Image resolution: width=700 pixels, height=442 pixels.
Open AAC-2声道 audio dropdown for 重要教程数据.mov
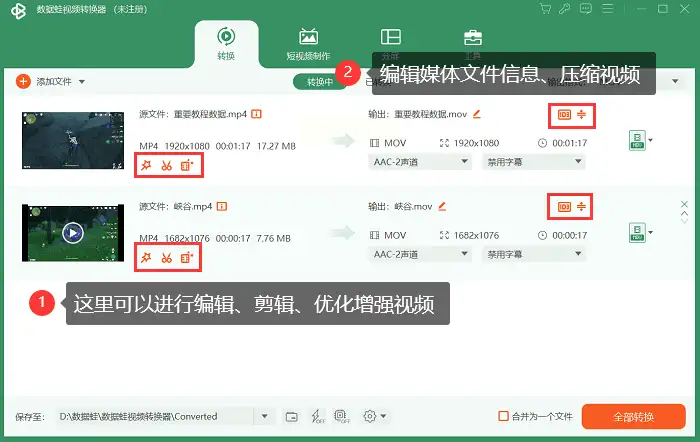420,162
